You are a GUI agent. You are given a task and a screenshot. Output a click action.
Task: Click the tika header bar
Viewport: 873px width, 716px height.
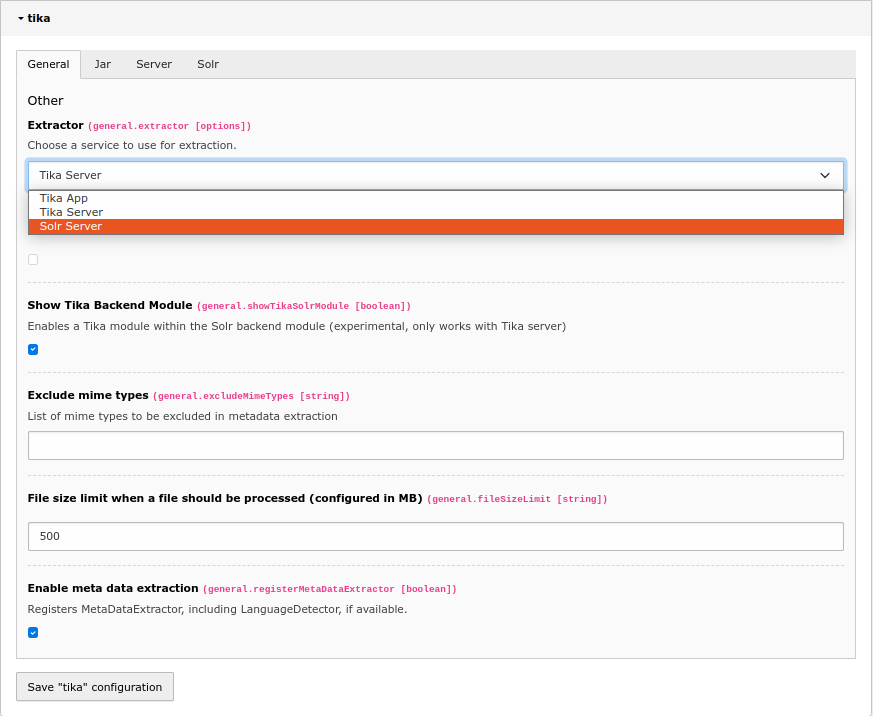coord(436,18)
